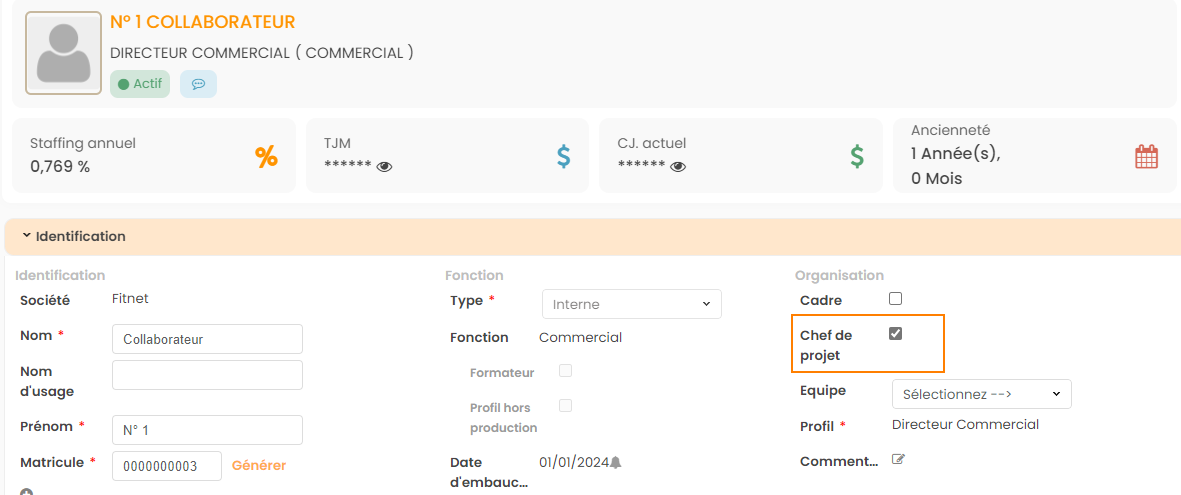Edit the comment using the pencil icon

pyautogui.click(x=898, y=460)
